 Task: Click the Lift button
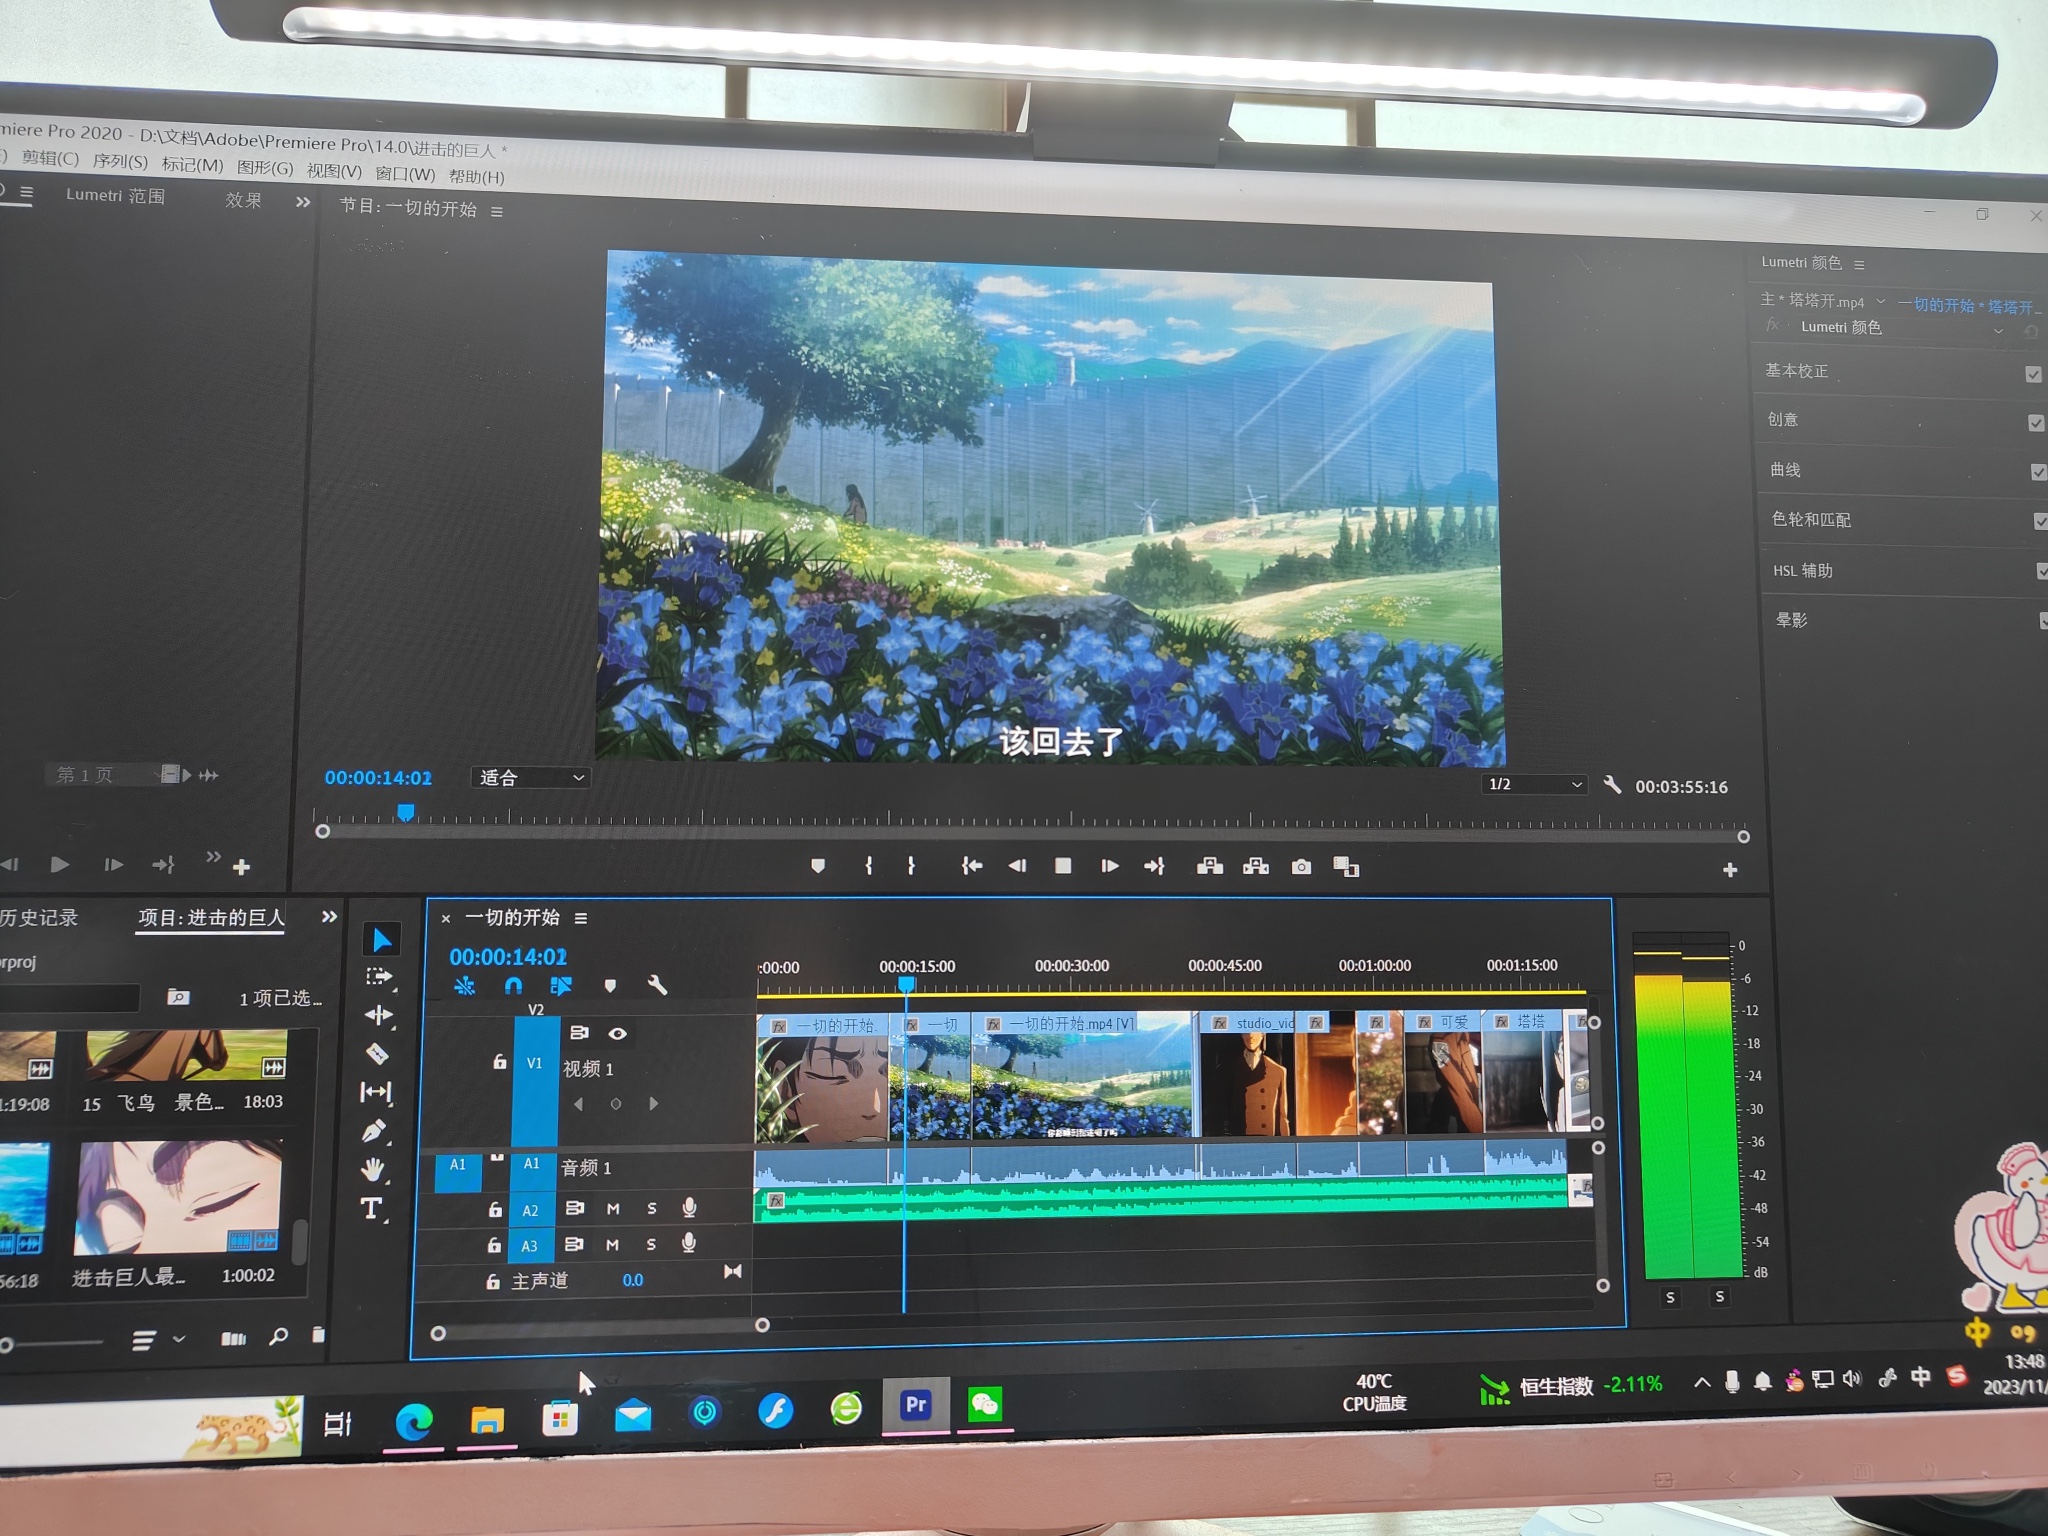(x=1210, y=866)
